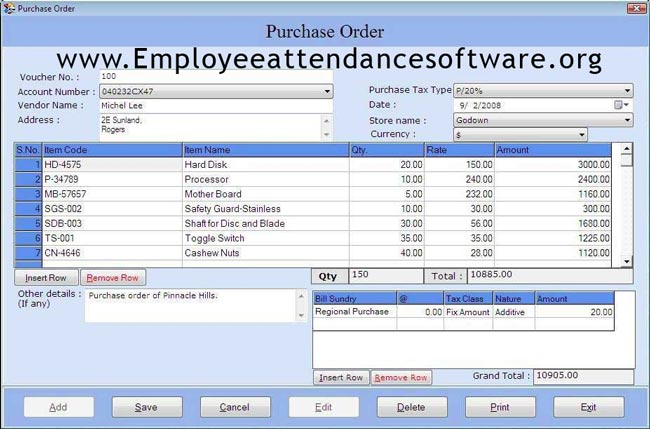Open the Purchase Tax Type dropdown
The width and height of the screenshot is (650, 429).
point(627,90)
